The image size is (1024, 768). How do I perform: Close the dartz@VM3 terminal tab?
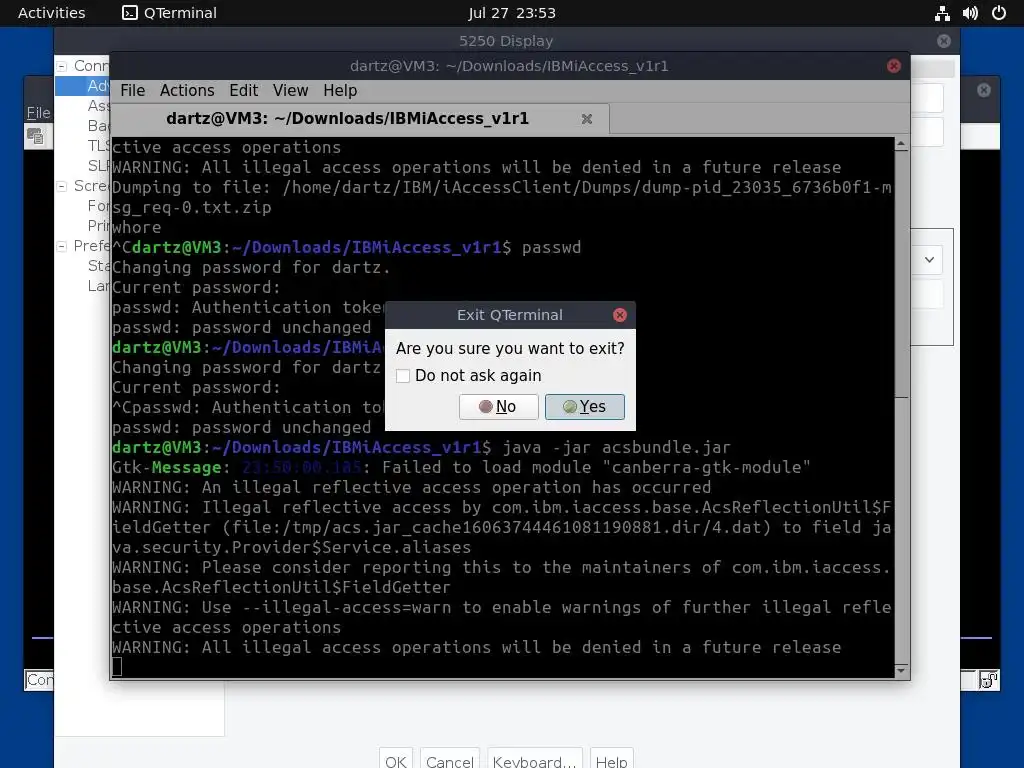[586, 119]
